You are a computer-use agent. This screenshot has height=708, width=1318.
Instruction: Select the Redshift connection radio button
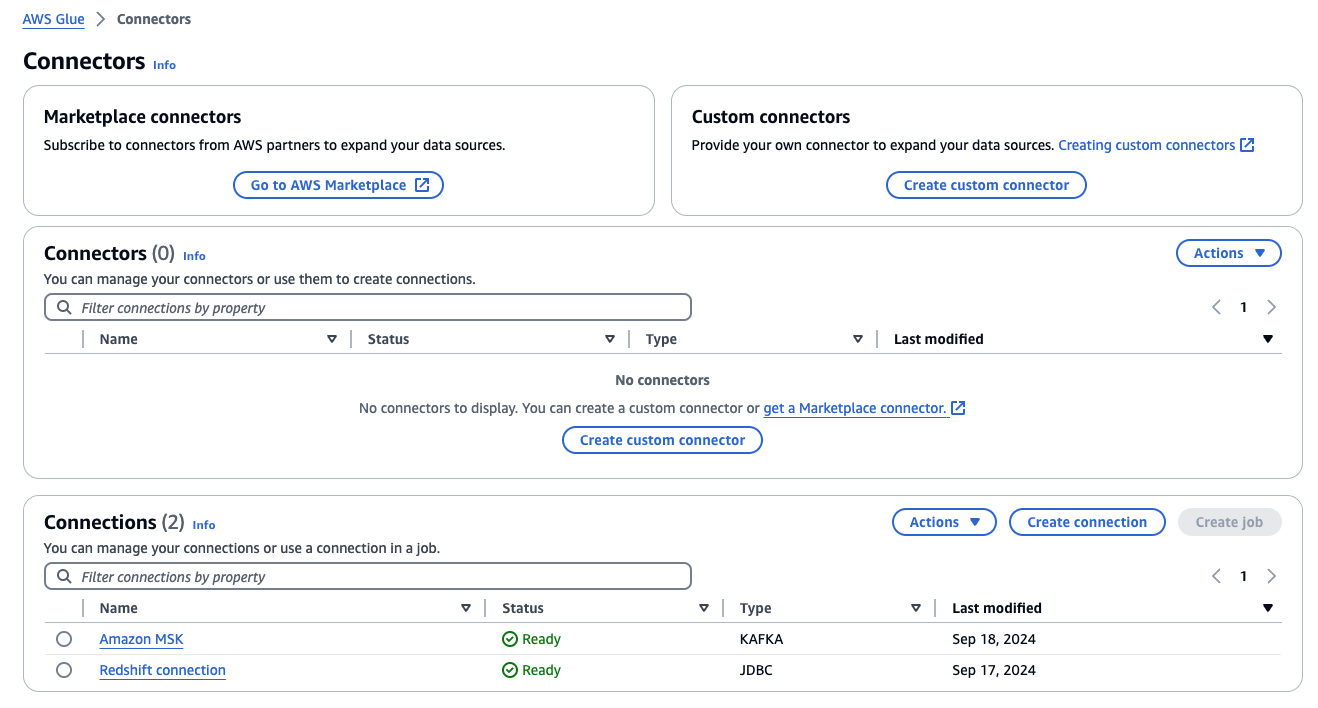coord(64,670)
